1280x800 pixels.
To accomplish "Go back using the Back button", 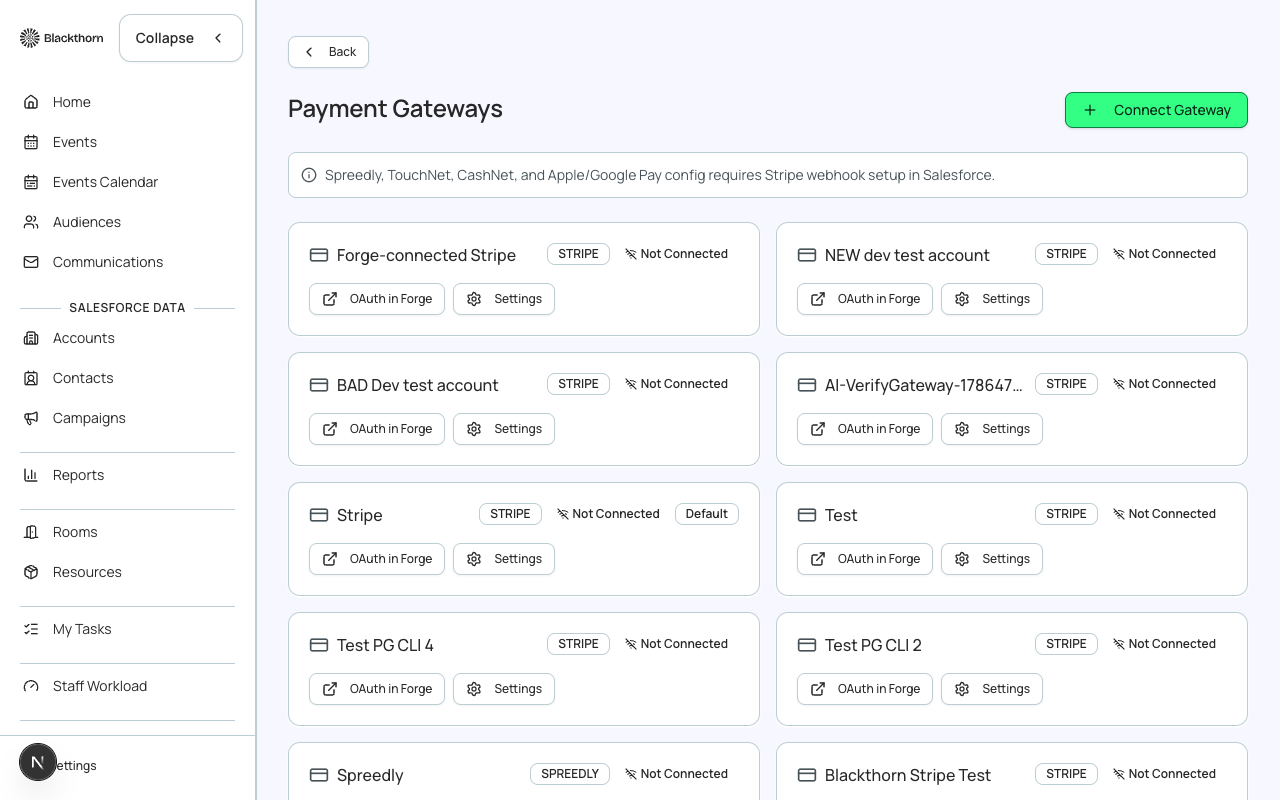I will 328,52.
